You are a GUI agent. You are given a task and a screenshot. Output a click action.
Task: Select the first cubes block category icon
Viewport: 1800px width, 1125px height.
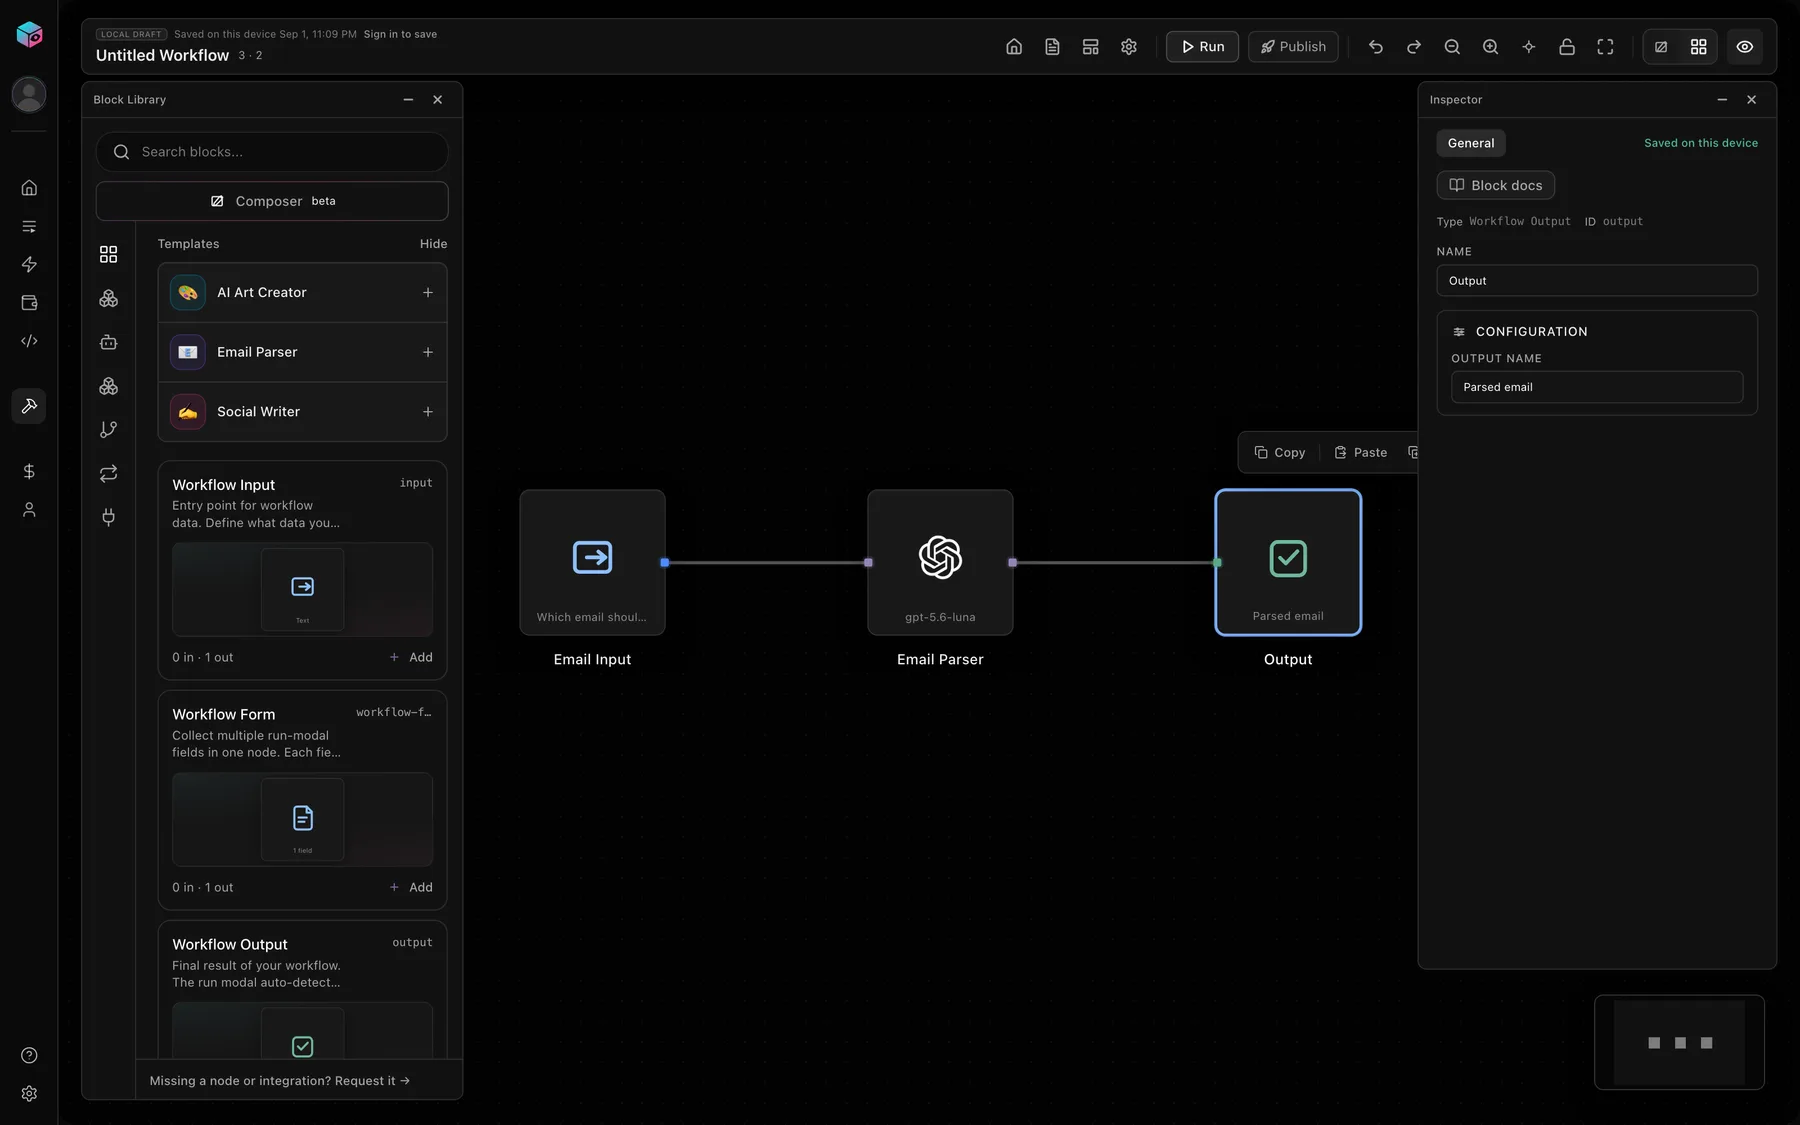109,299
